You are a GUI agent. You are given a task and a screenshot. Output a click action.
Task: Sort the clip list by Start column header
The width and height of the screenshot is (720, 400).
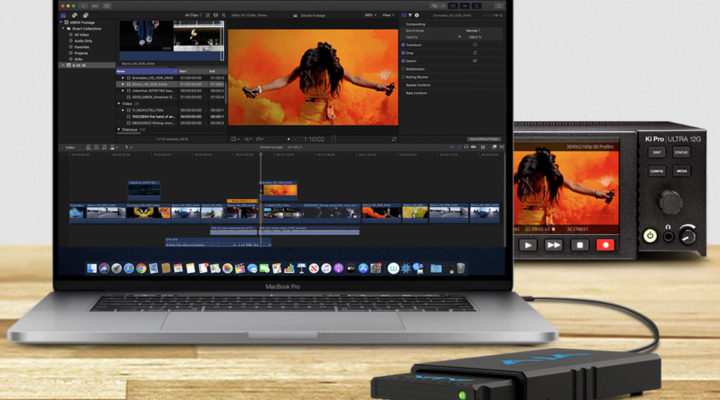pos(193,71)
